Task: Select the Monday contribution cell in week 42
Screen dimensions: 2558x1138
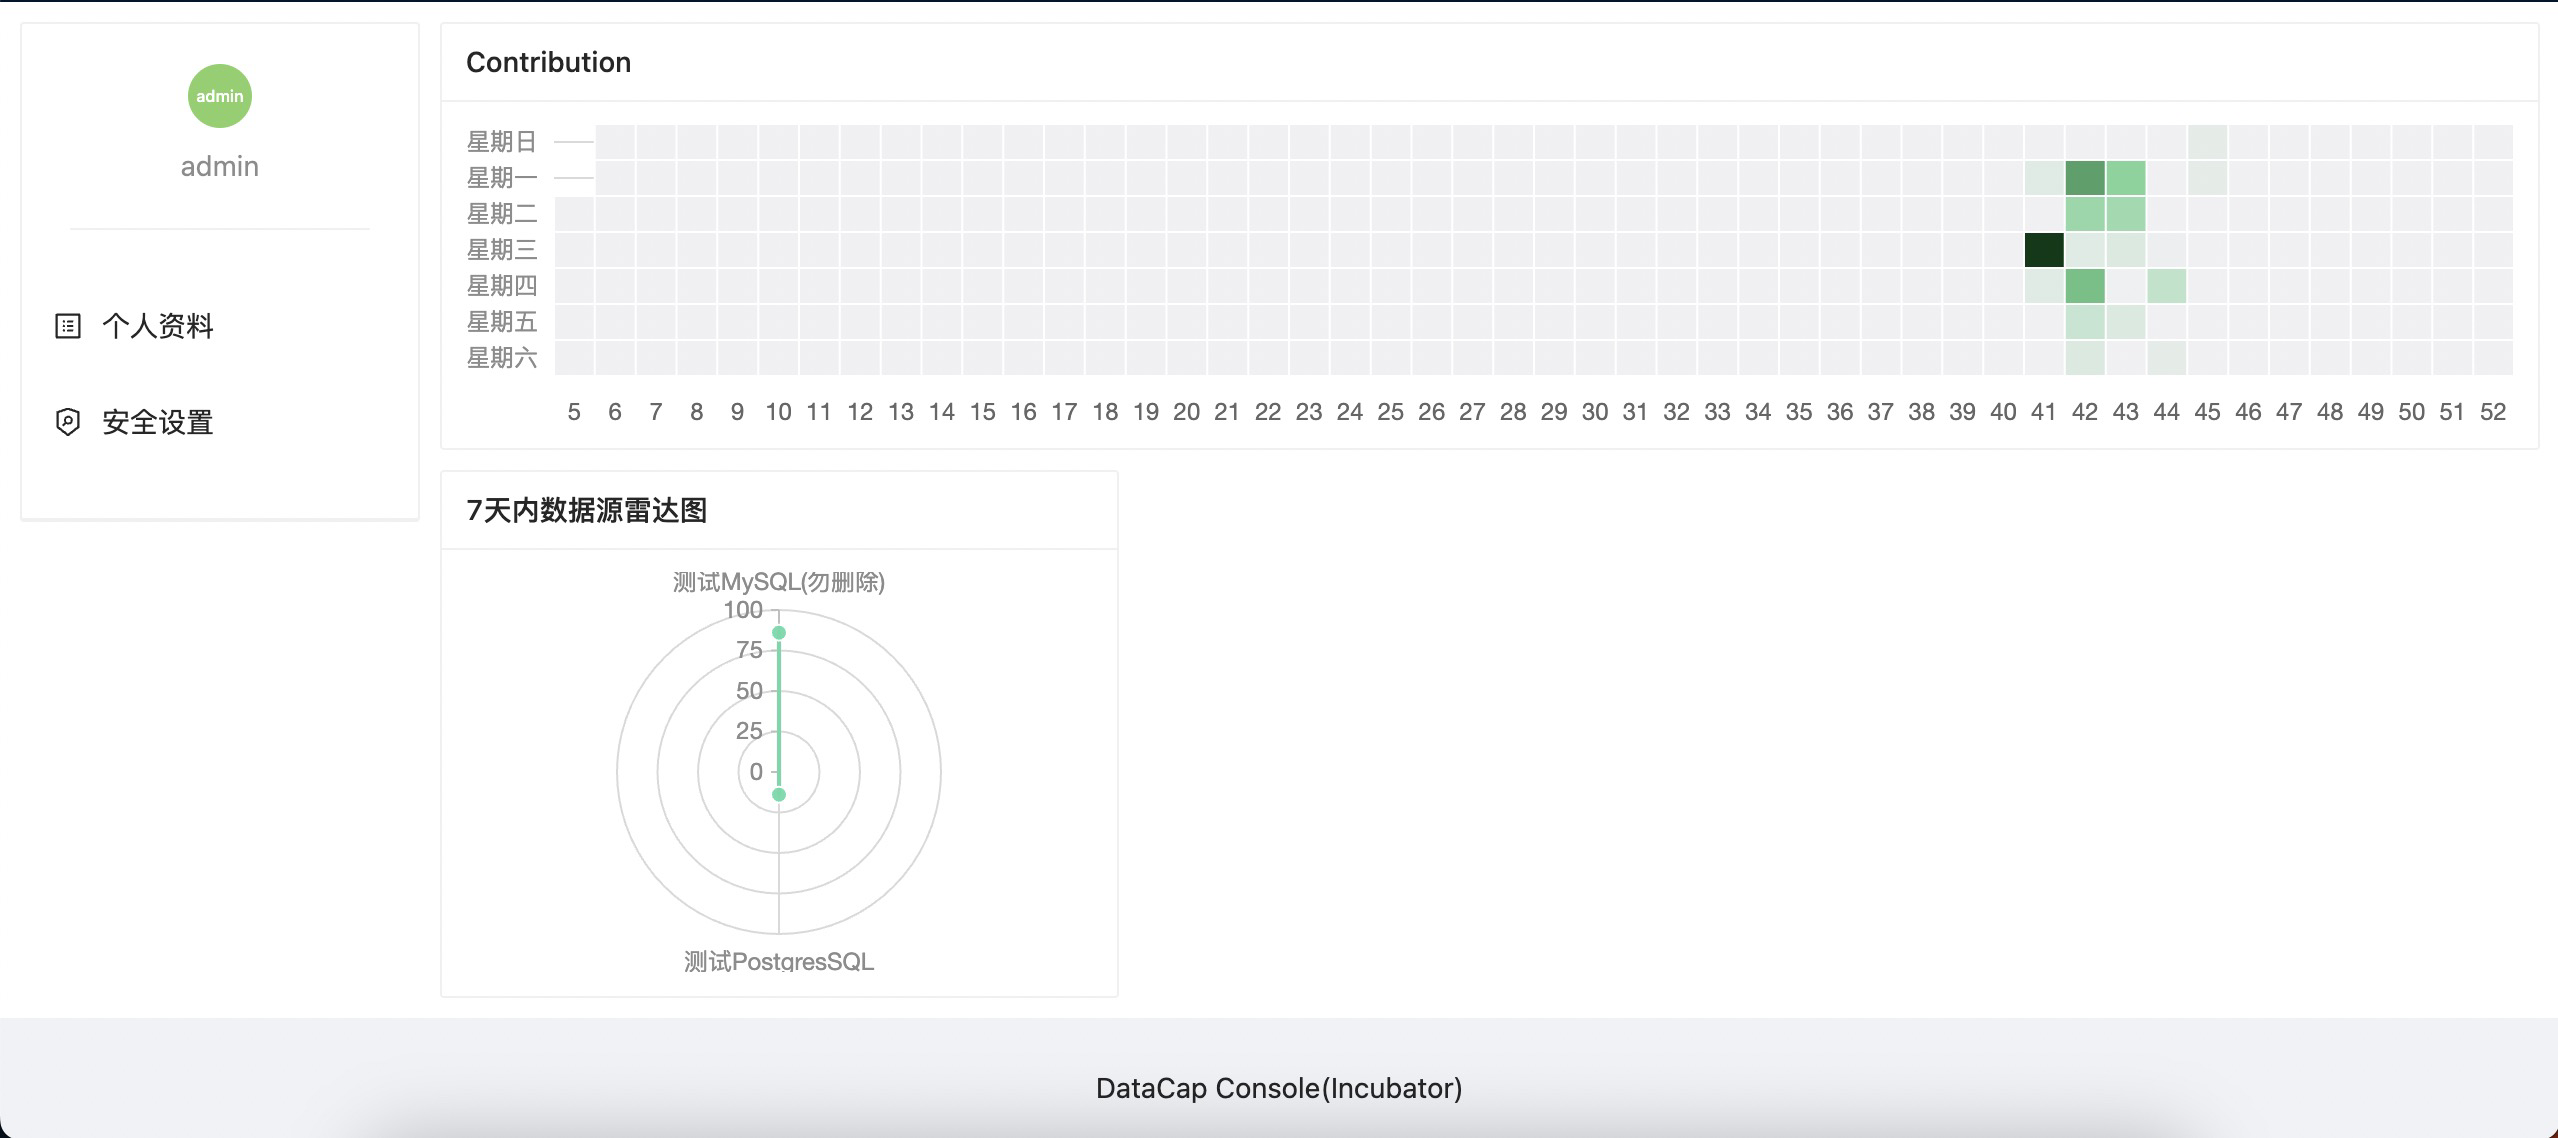Action: click(x=2084, y=178)
